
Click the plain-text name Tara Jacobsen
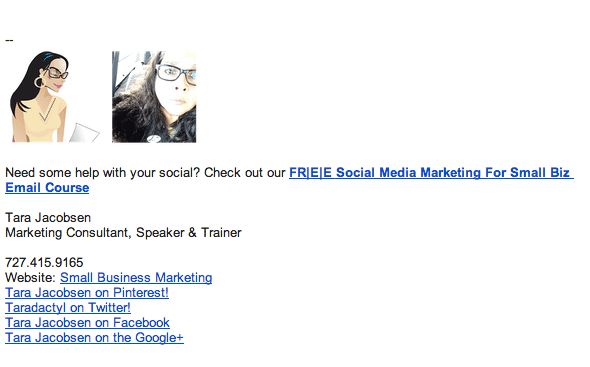(48, 218)
